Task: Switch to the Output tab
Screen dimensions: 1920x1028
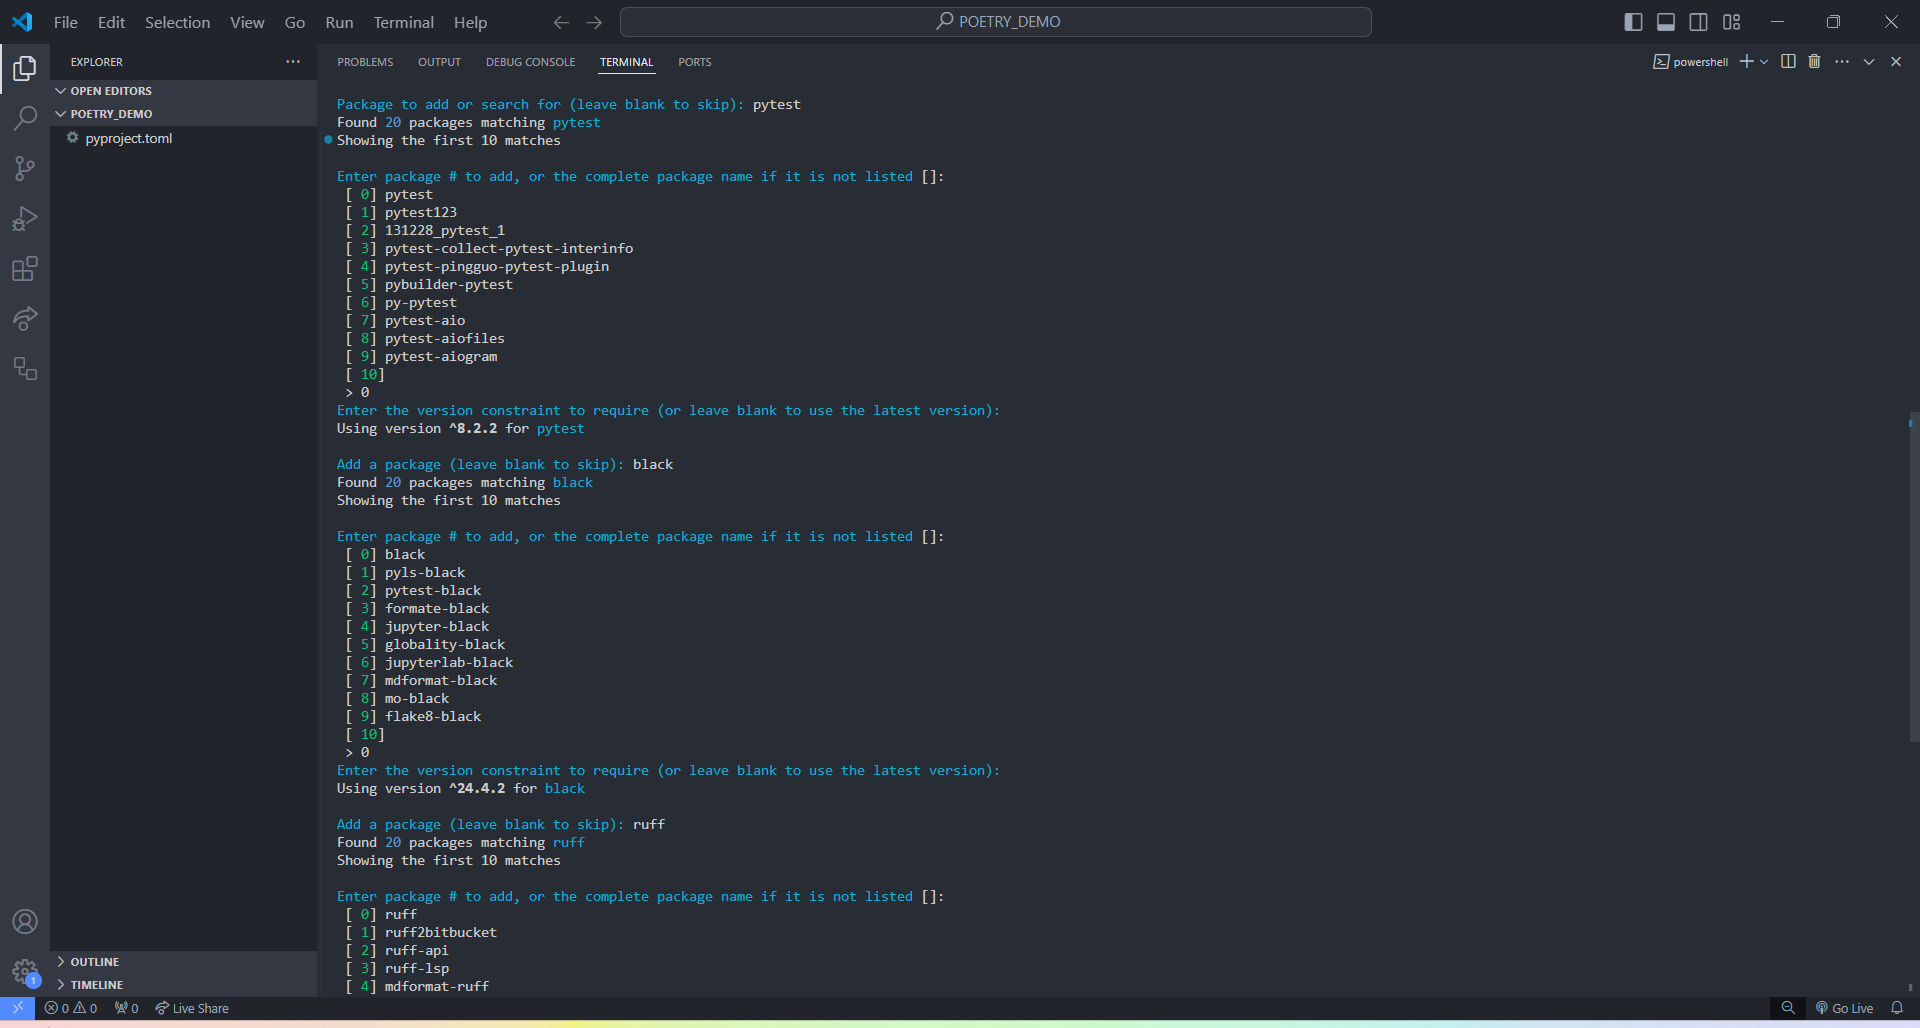Action: (x=439, y=62)
